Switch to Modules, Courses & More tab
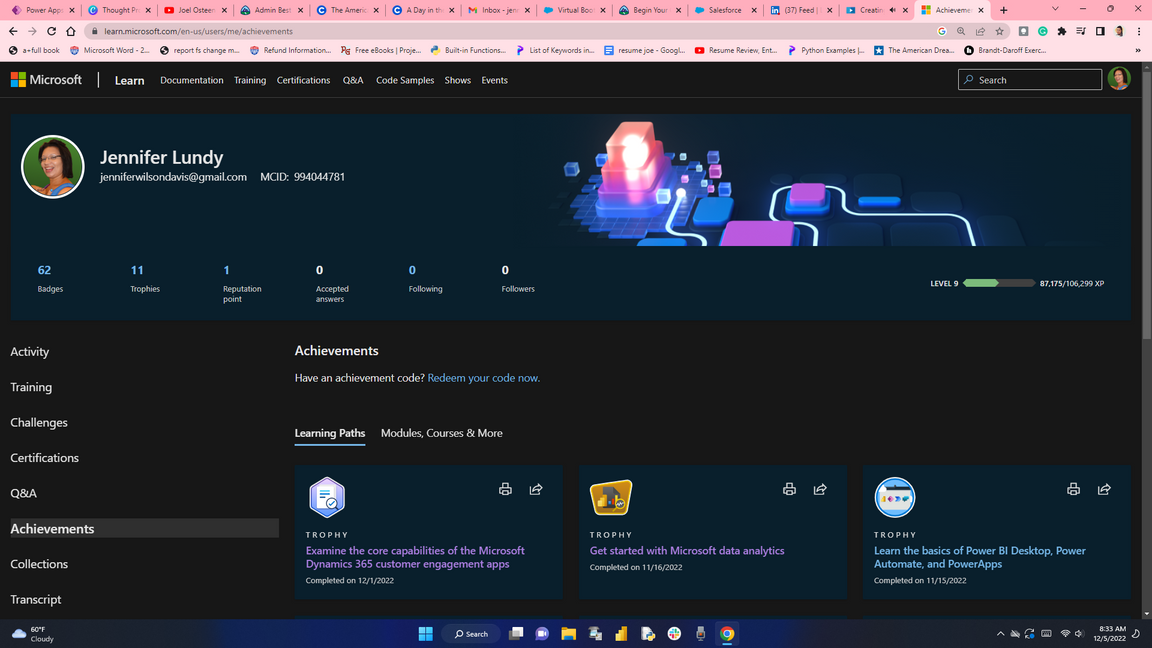Viewport: 1152px width, 648px height. 442,433
